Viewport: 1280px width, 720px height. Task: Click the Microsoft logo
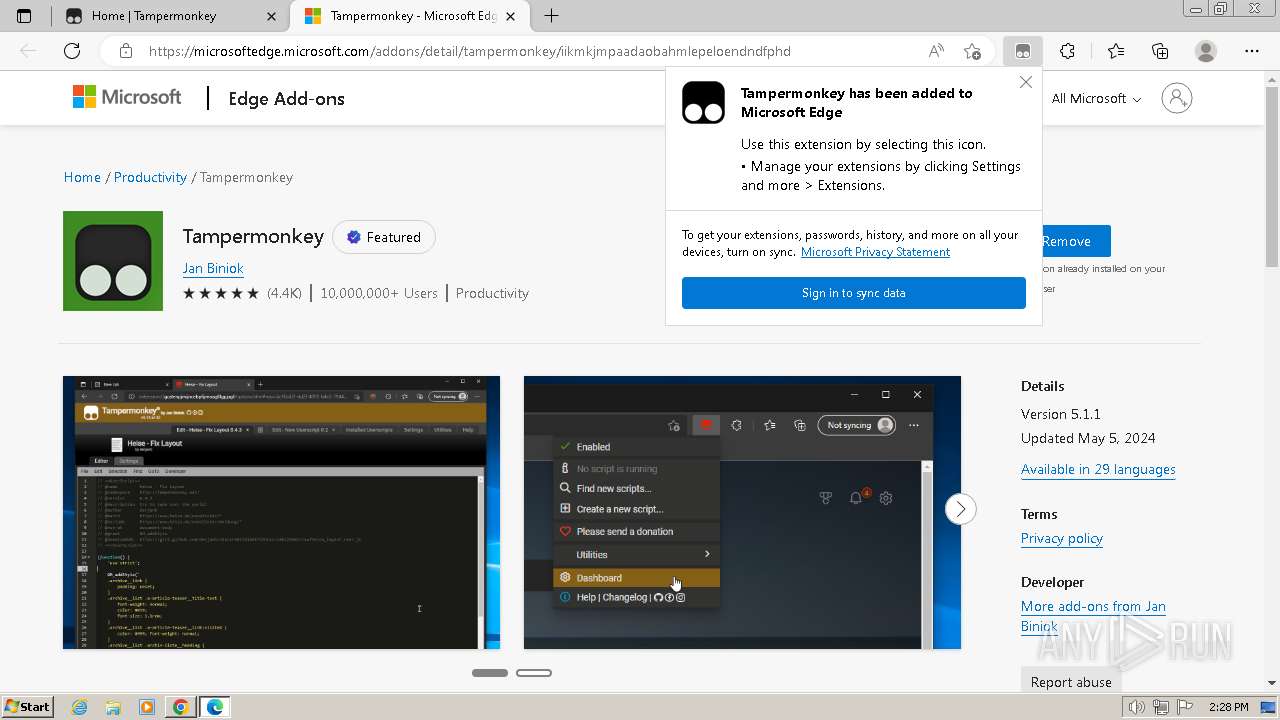pyautogui.click(x=127, y=97)
